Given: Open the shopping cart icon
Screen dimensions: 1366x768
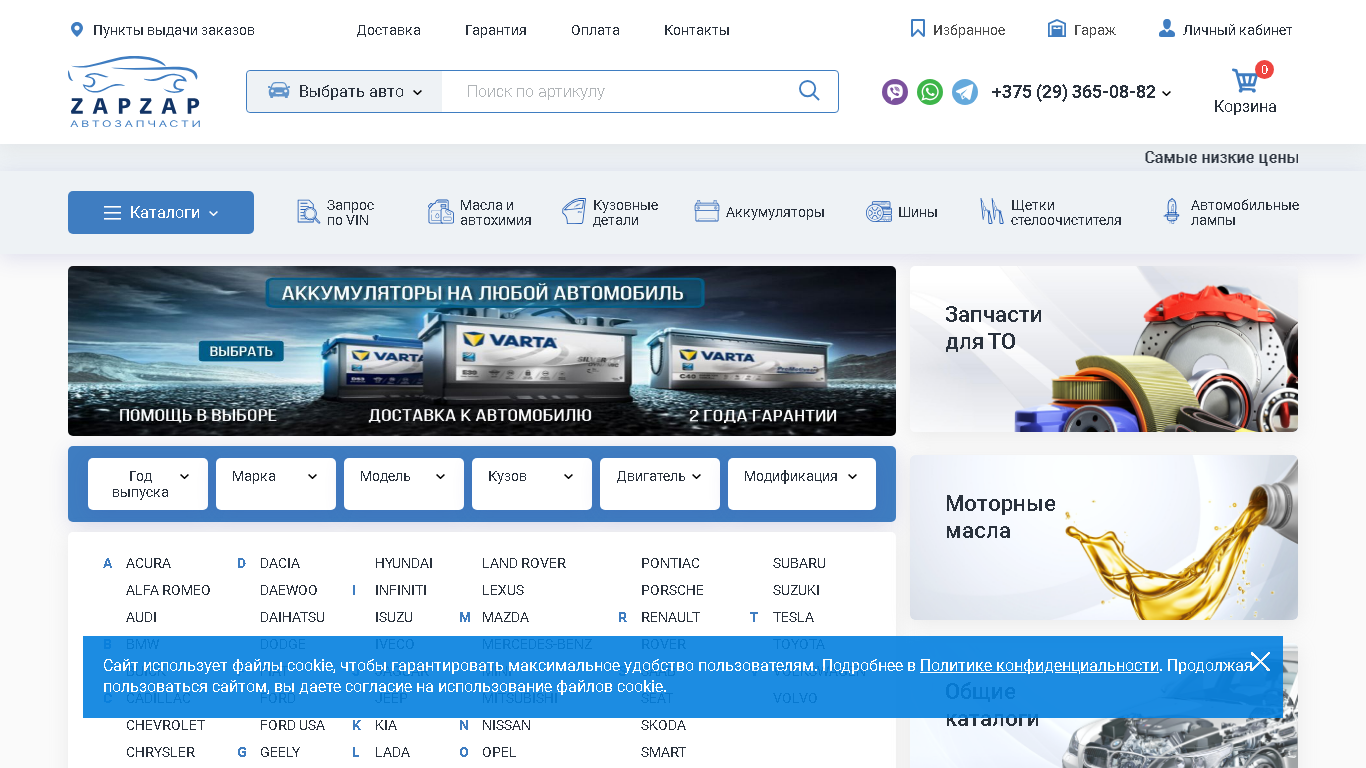Looking at the screenshot, I should pos(1245,80).
